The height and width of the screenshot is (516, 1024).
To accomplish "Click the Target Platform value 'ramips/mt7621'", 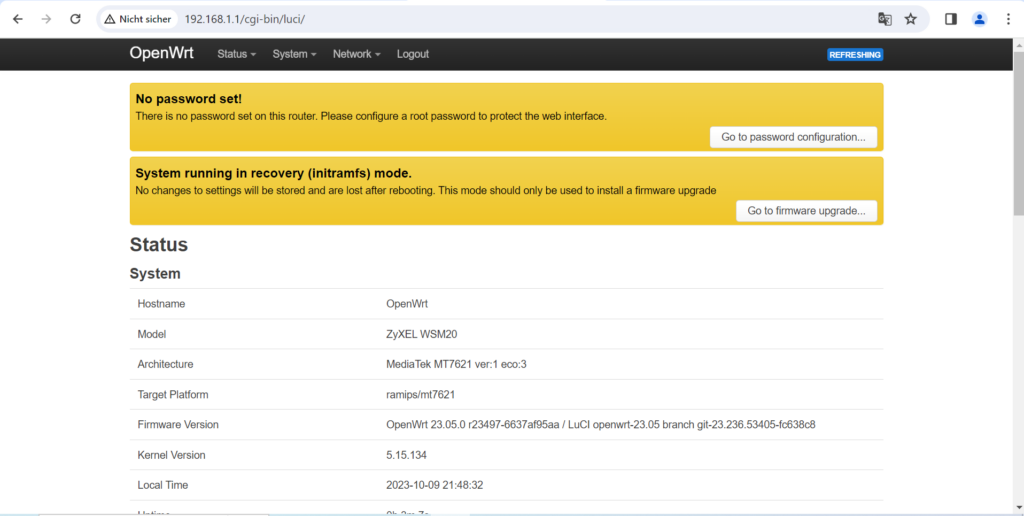I will click(x=421, y=395).
